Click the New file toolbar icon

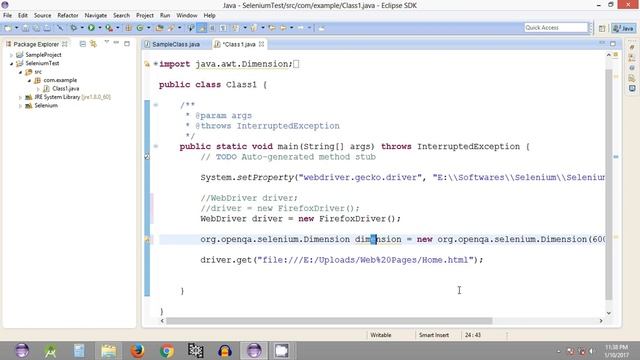[8, 28]
